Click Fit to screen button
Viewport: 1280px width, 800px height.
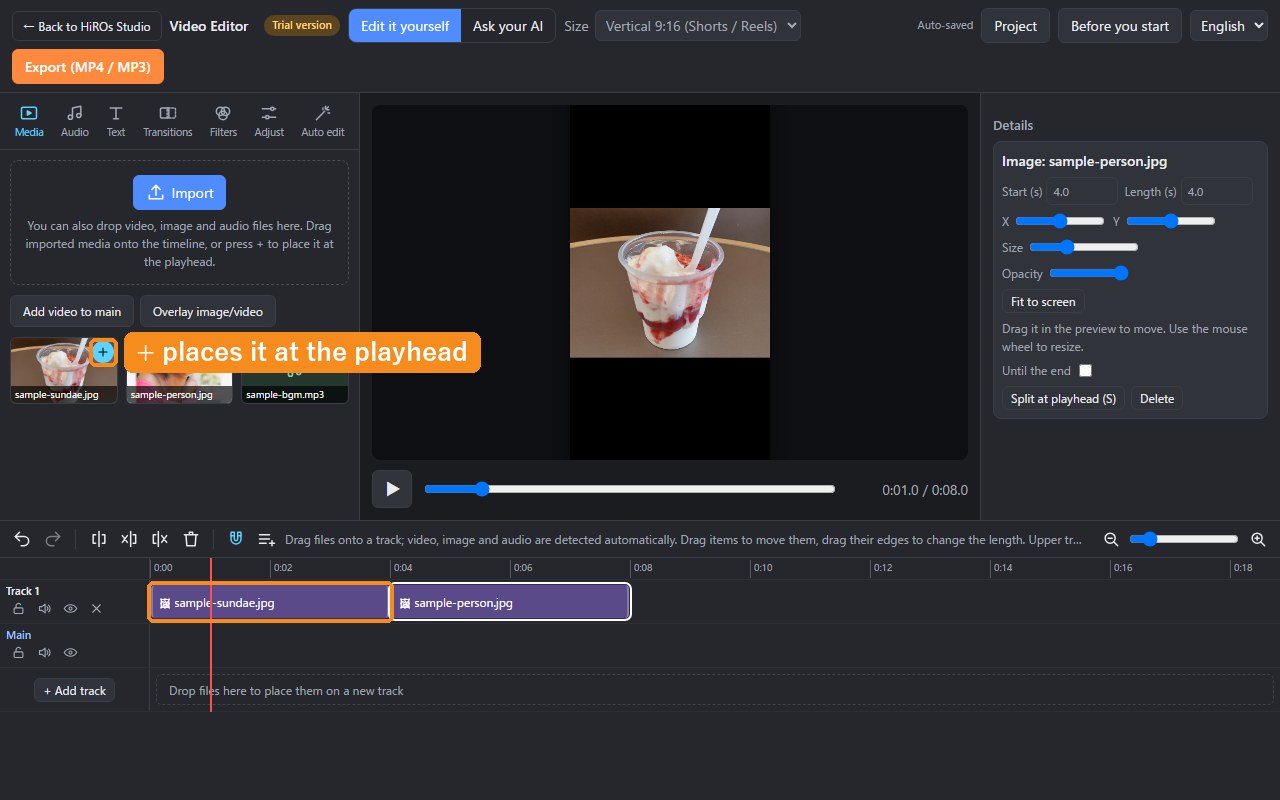pos(1043,302)
